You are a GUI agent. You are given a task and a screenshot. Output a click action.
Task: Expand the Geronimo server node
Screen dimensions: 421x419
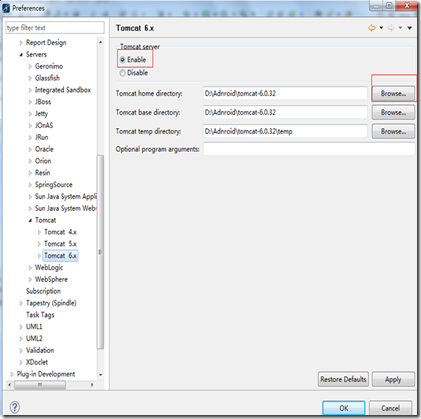tap(30, 66)
